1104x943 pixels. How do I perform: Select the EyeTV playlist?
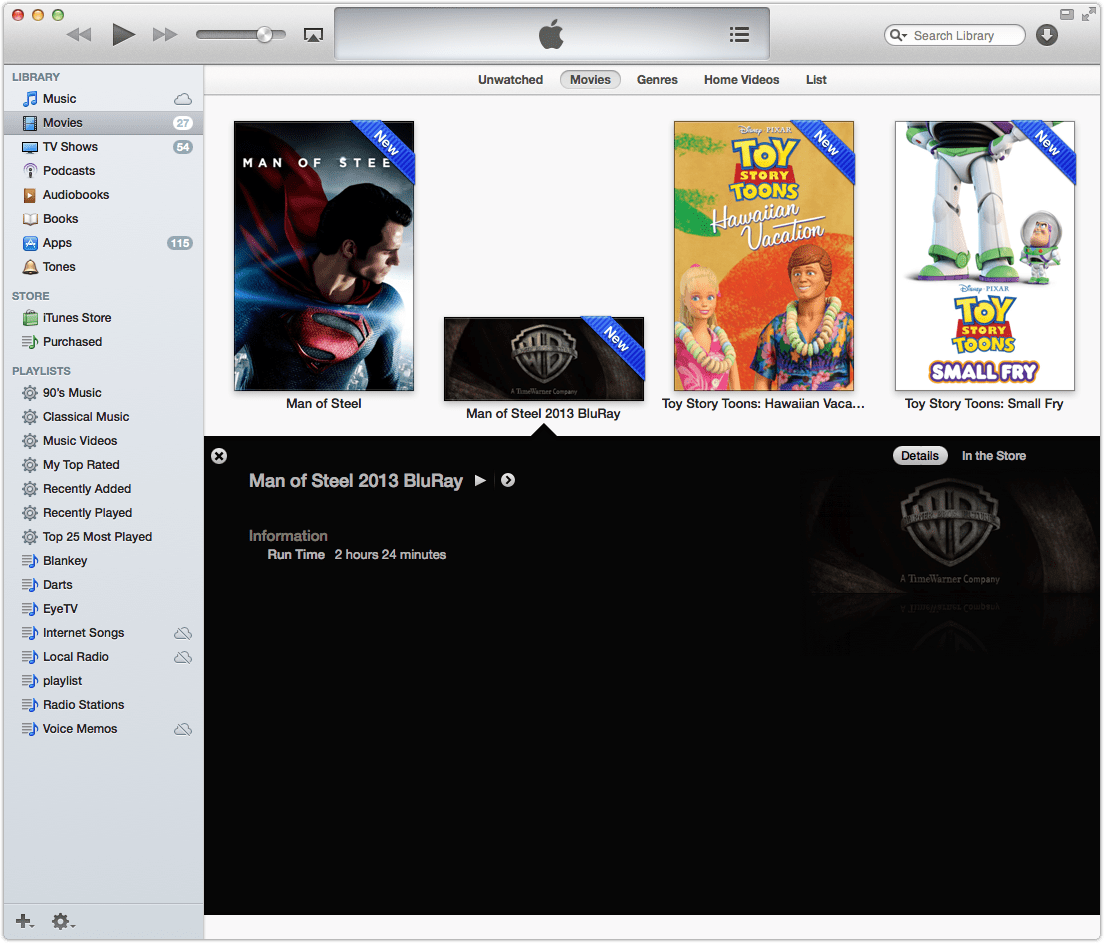click(102, 608)
